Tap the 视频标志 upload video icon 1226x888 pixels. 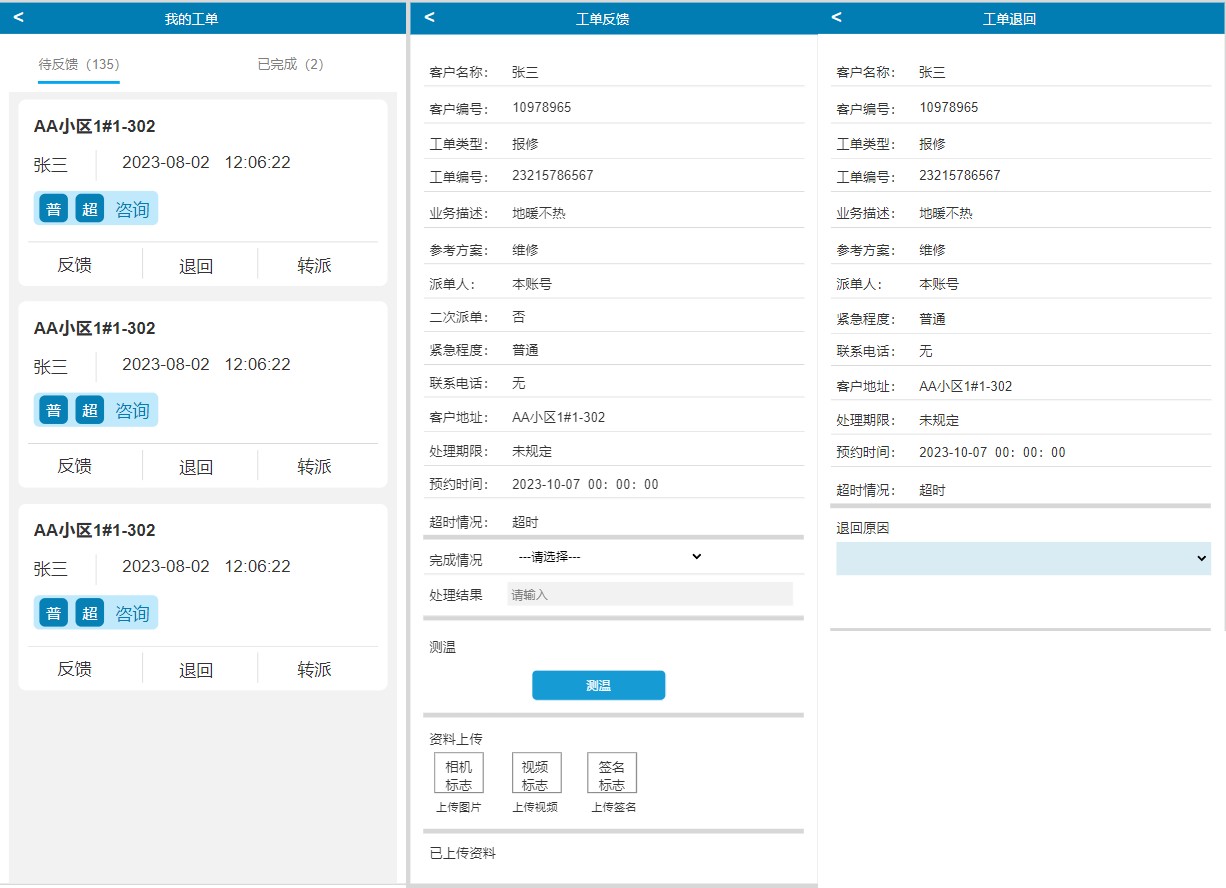(x=536, y=773)
